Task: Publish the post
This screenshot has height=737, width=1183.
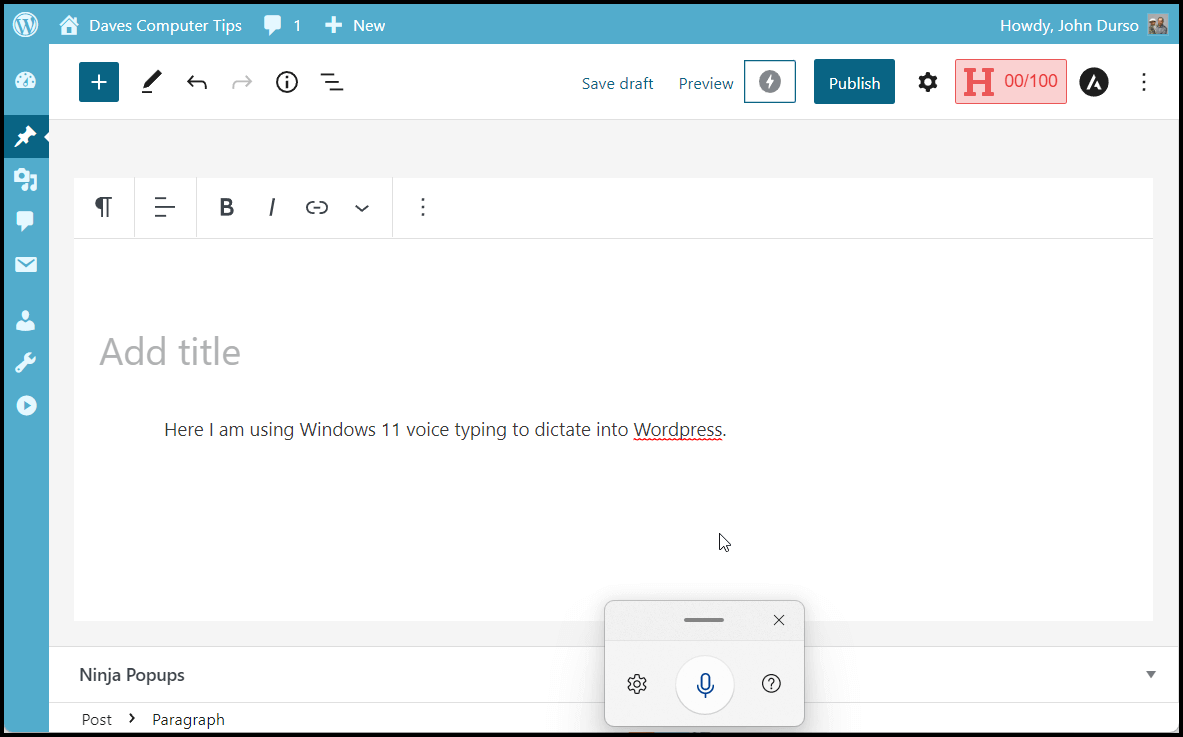Action: [854, 81]
